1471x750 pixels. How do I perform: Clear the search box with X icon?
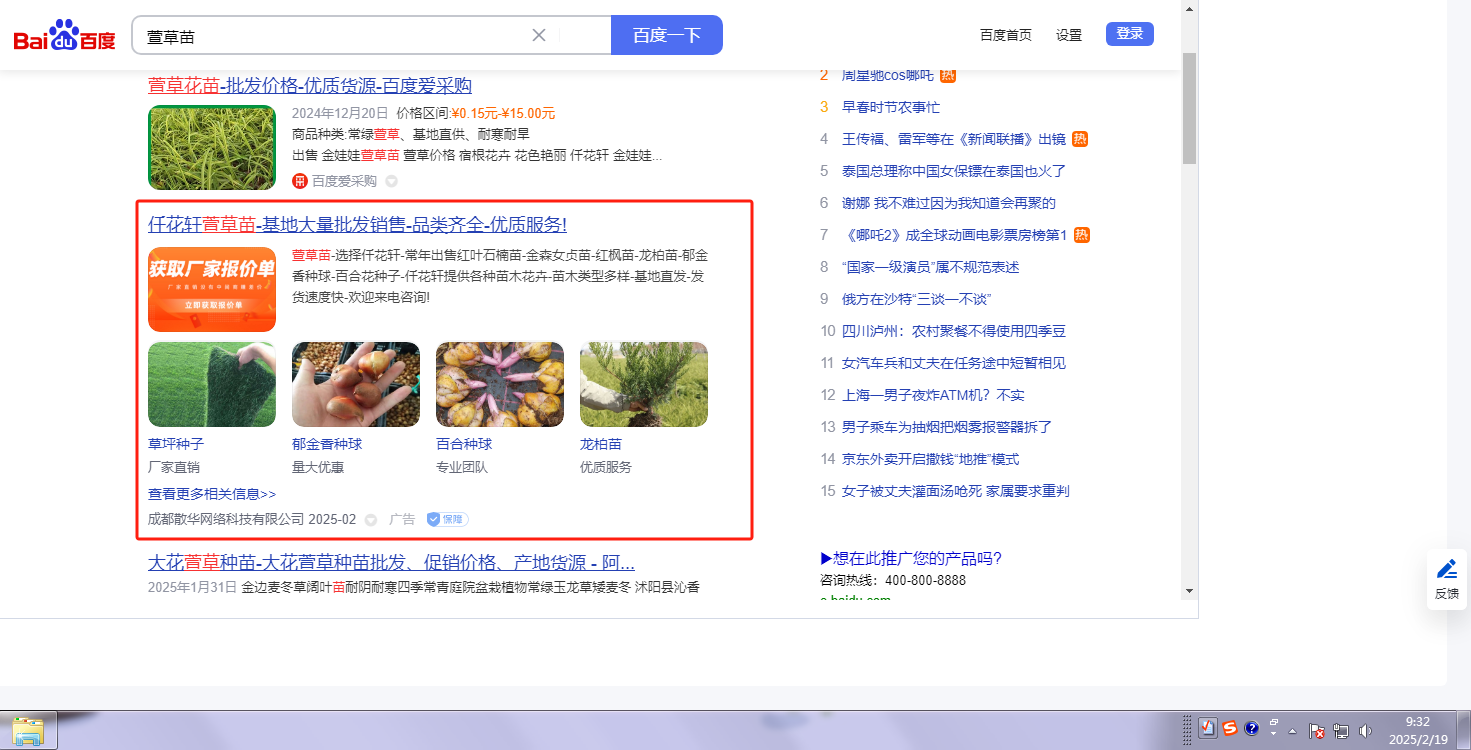(x=539, y=35)
